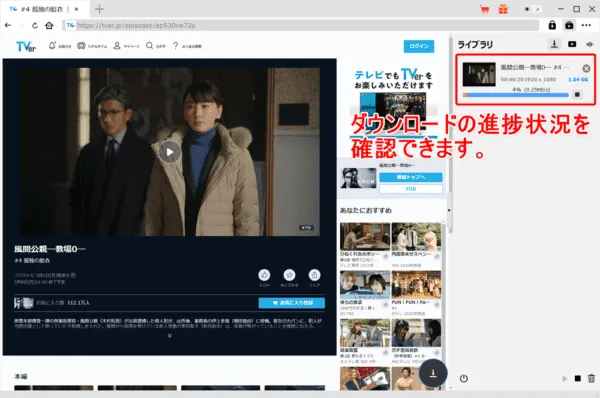This screenshot has width=600, height=398.
Task: Delete all with trash icon
Action: click(591, 378)
